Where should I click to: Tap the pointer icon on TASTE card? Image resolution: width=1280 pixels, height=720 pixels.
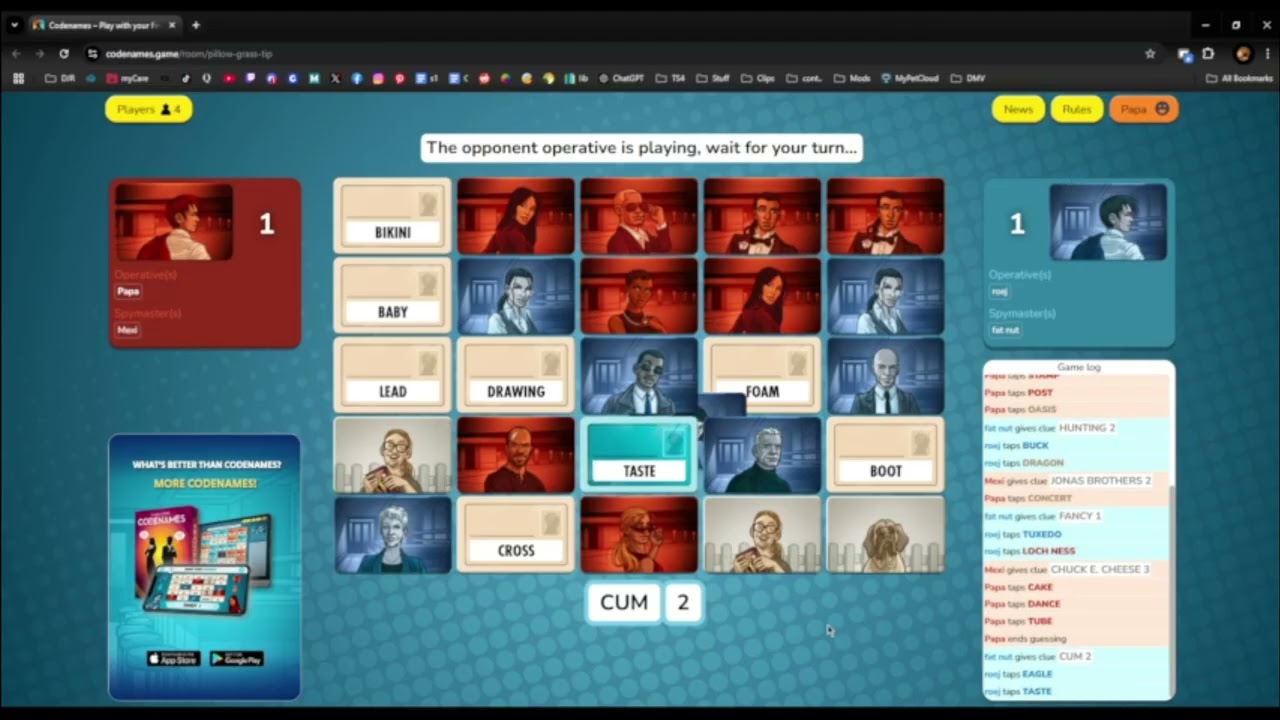click(x=674, y=444)
